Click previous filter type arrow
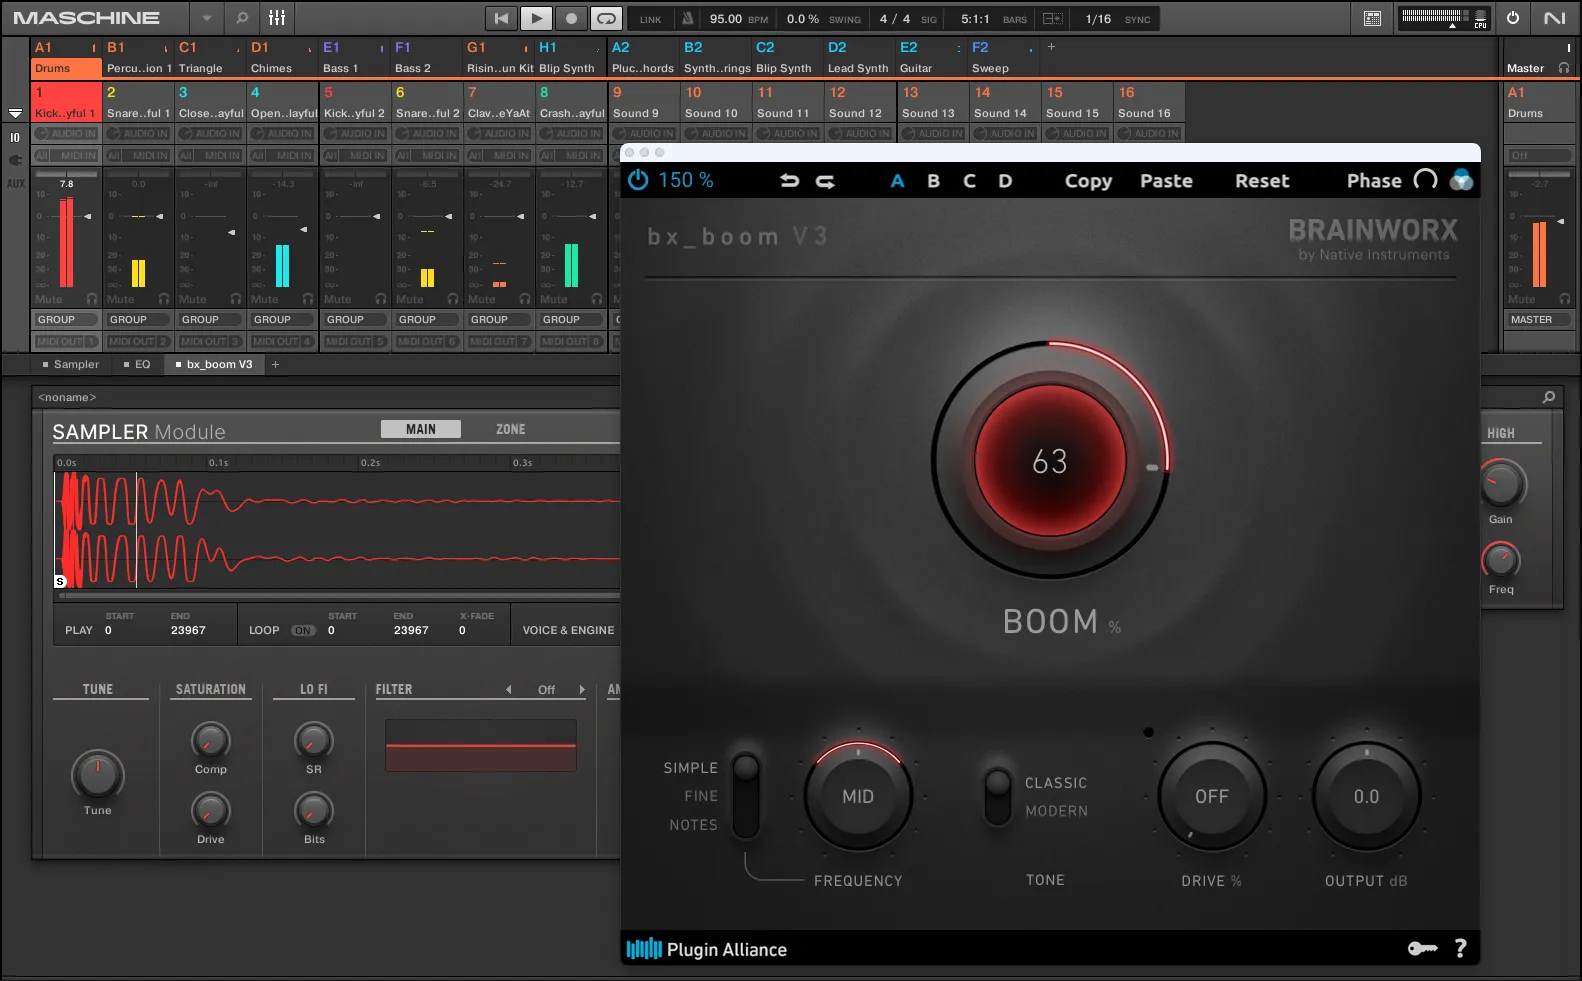The width and height of the screenshot is (1582, 981). pos(509,690)
